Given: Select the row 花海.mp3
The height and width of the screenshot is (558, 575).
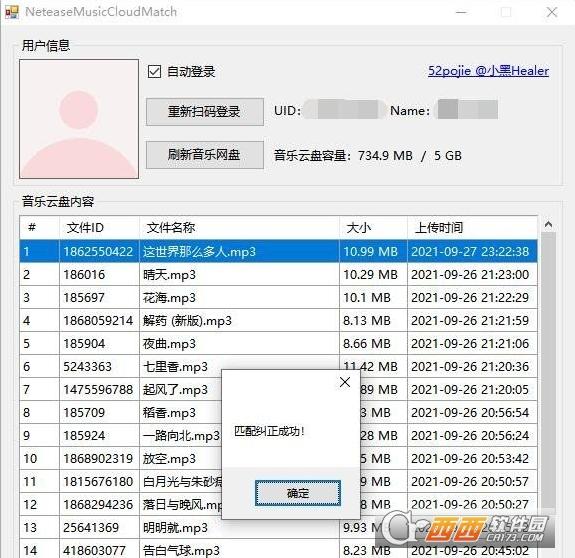Looking at the screenshot, I should tap(279, 297).
